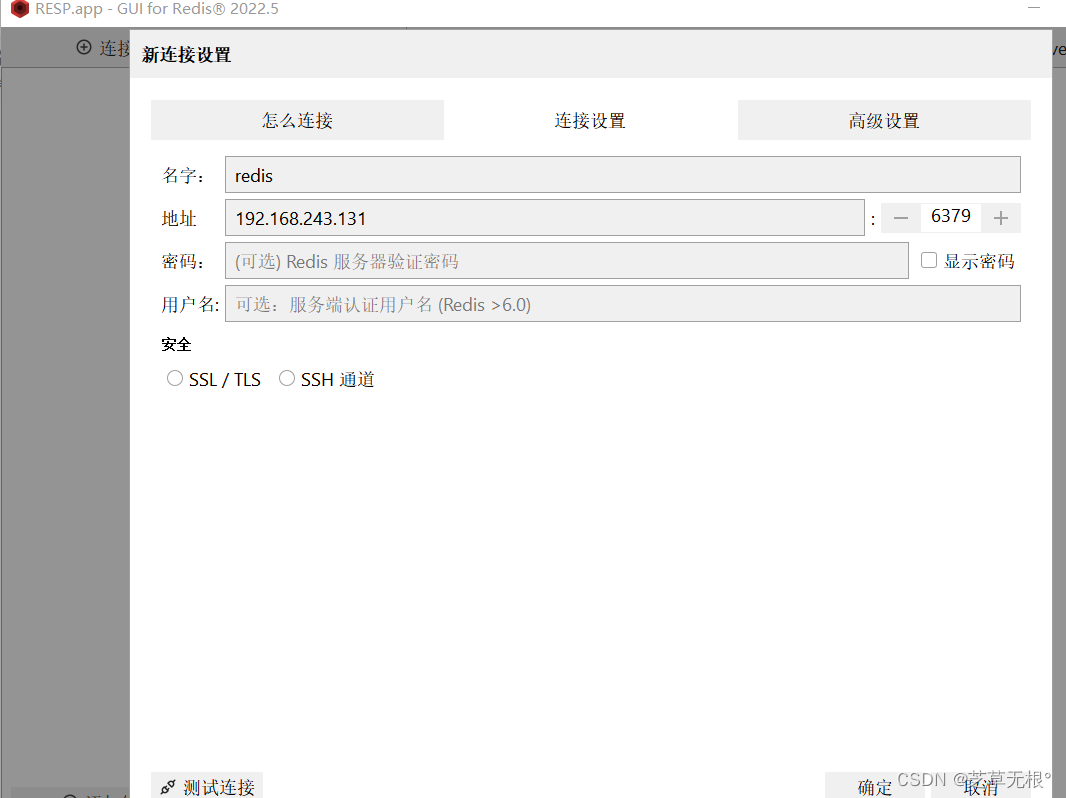Click the port value 6379

(x=950, y=217)
